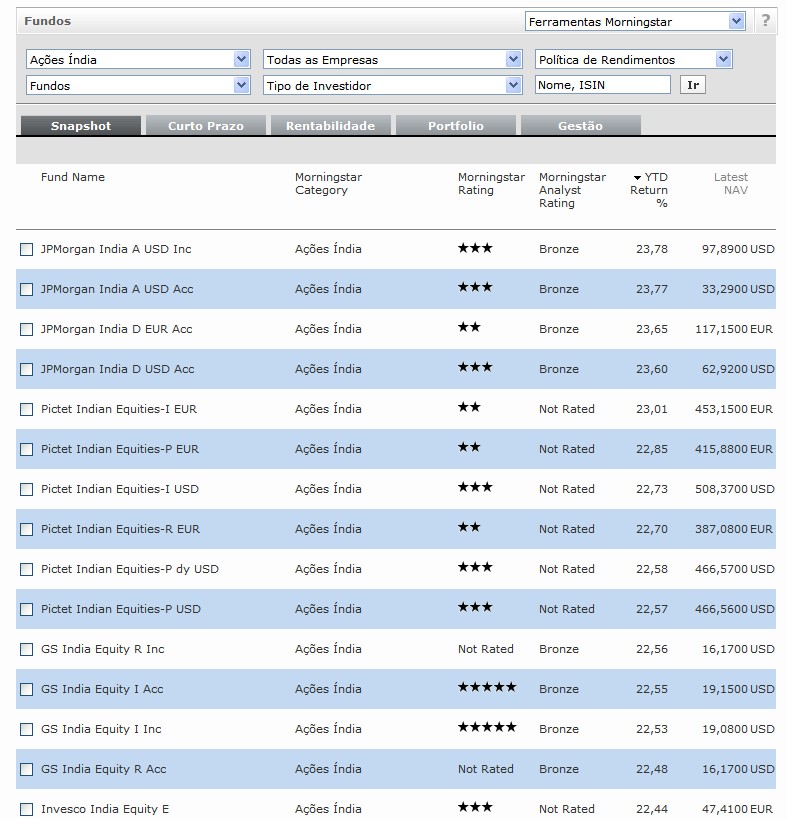This screenshot has height=819, width=787.
Task: Open Pictet Indian Equities-P dy USD fund
Action: [130, 569]
